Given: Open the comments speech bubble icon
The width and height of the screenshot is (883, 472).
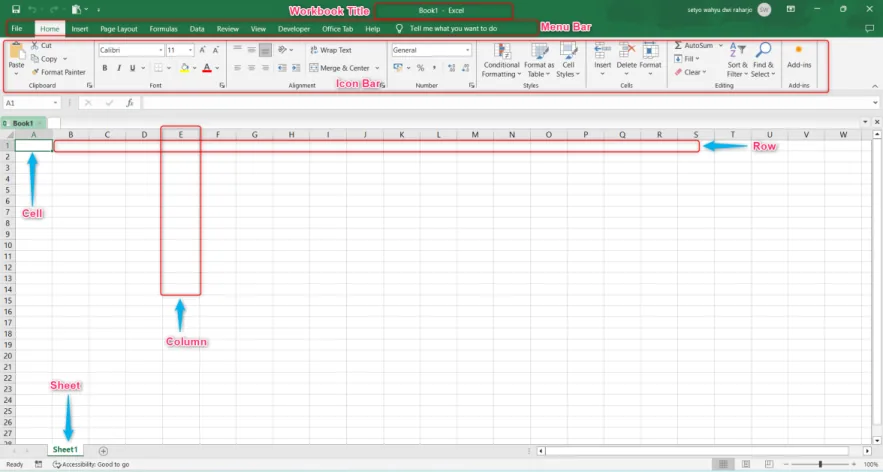Looking at the screenshot, I should (x=869, y=28).
